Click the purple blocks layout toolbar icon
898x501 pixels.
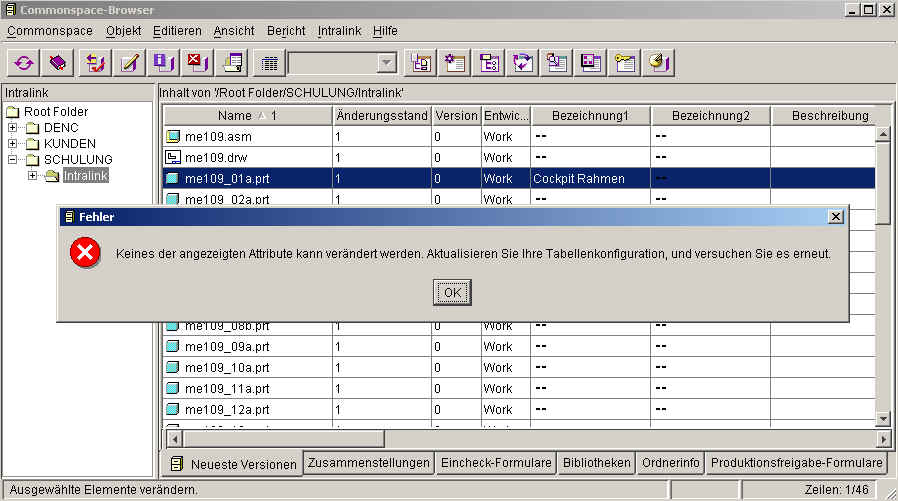(x=590, y=63)
